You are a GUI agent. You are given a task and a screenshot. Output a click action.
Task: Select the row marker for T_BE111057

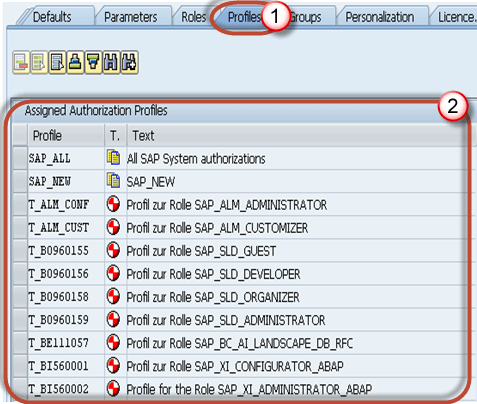point(20,343)
